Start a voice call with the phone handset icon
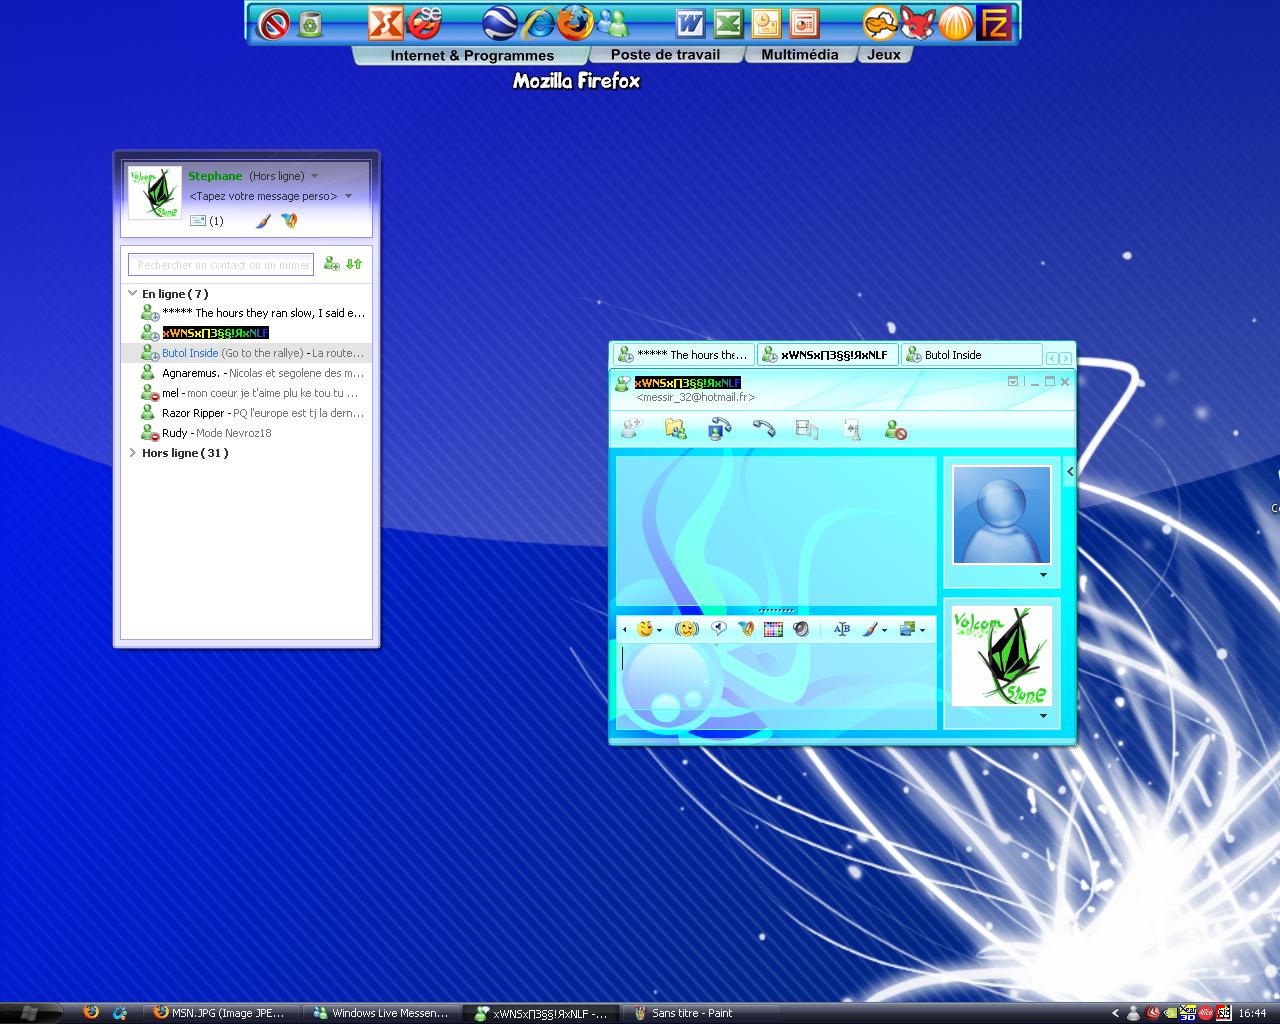1280x1024 pixels. click(x=764, y=429)
